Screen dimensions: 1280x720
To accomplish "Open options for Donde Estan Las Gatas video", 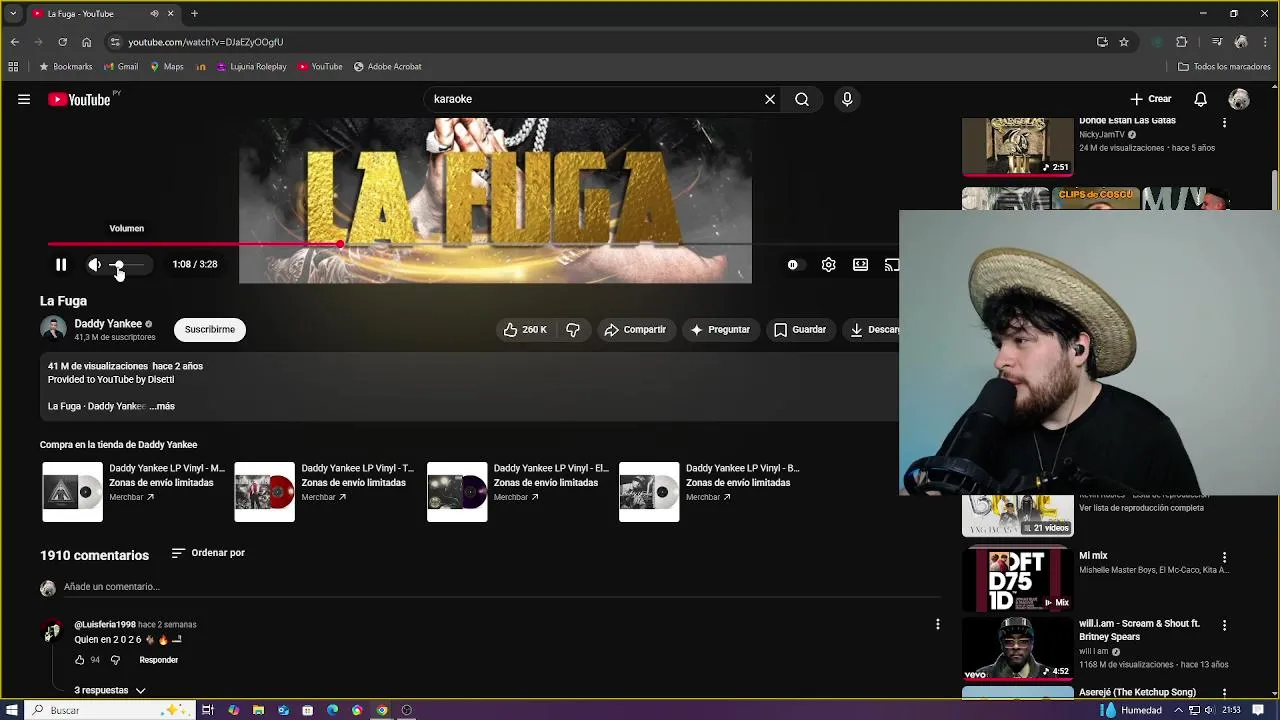I will pos(1224,122).
